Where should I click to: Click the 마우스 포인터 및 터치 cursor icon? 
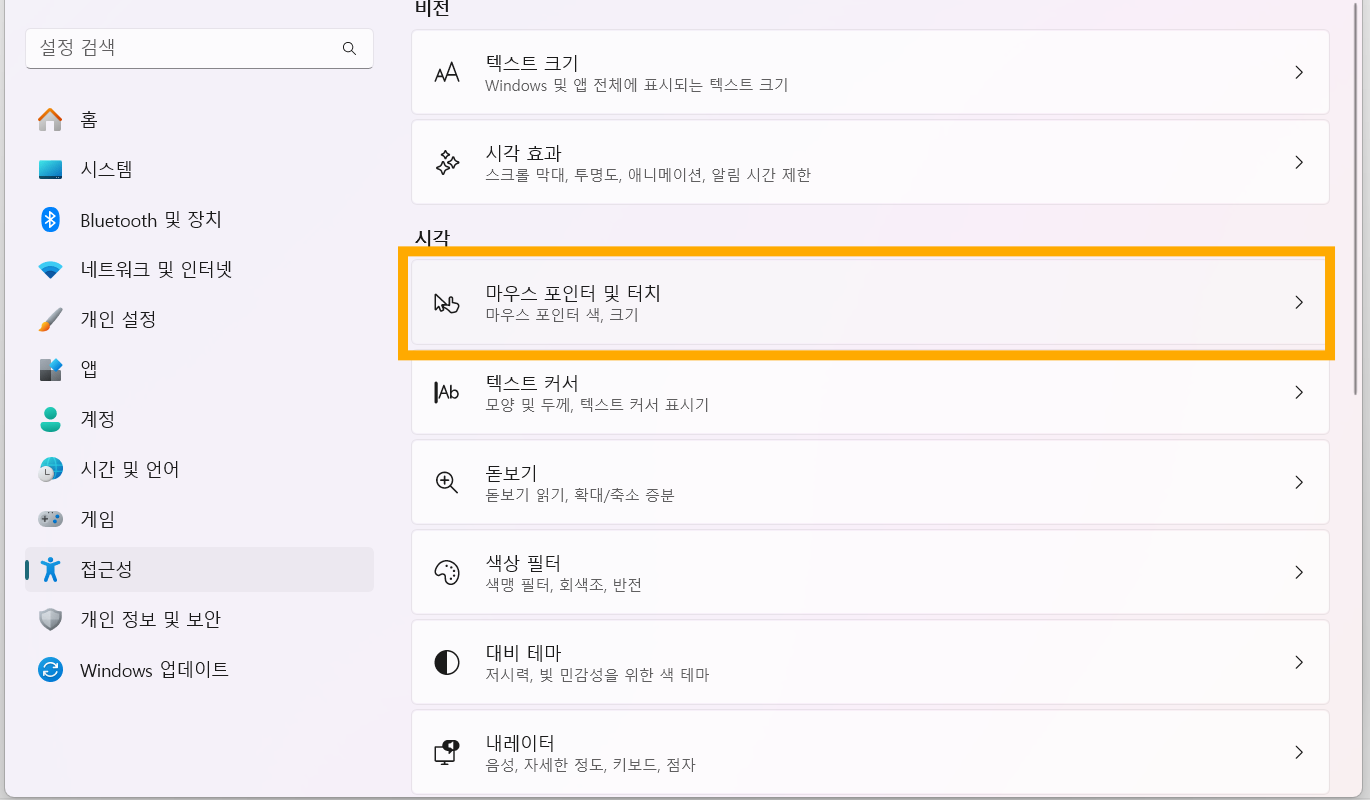pos(447,302)
